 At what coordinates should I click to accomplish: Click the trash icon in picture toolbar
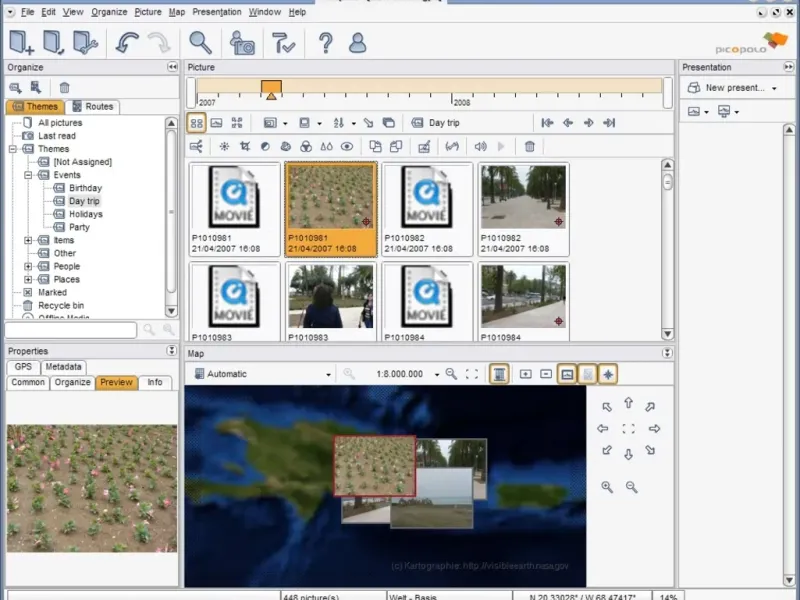point(530,146)
